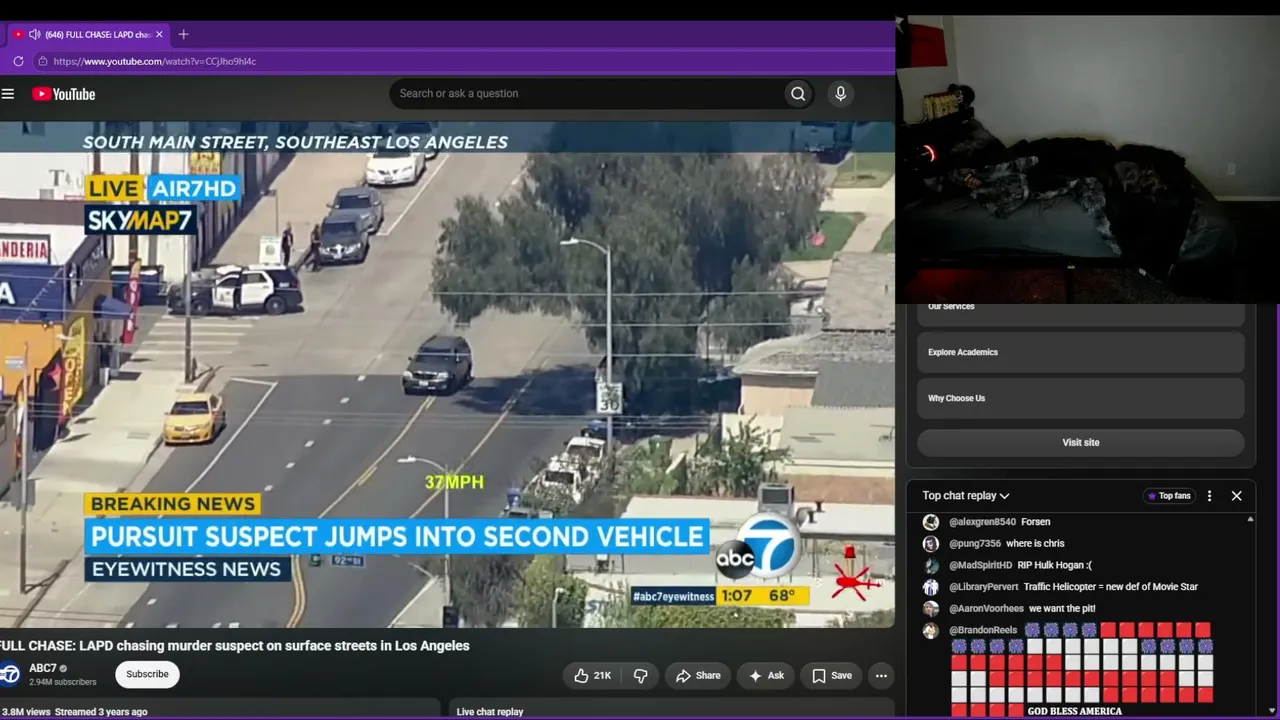This screenshot has width=1280, height=720.
Task: Open the Explore Academics ad link
Action: click(1081, 352)
